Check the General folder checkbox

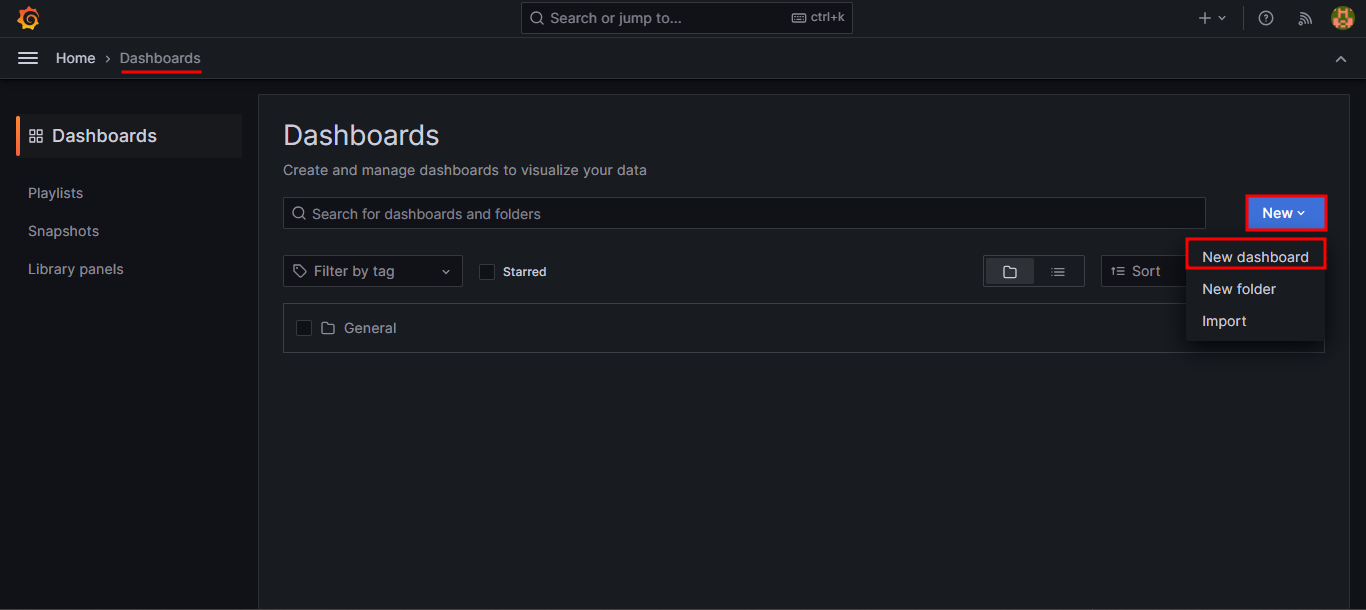pos(304,327)
